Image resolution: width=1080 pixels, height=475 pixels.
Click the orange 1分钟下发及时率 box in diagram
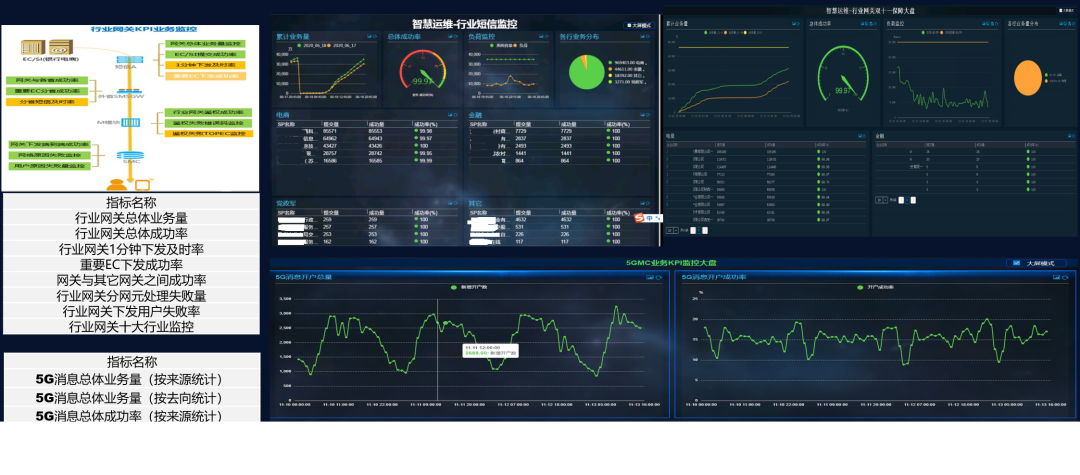pyautogui.click(x=206, y=65)
